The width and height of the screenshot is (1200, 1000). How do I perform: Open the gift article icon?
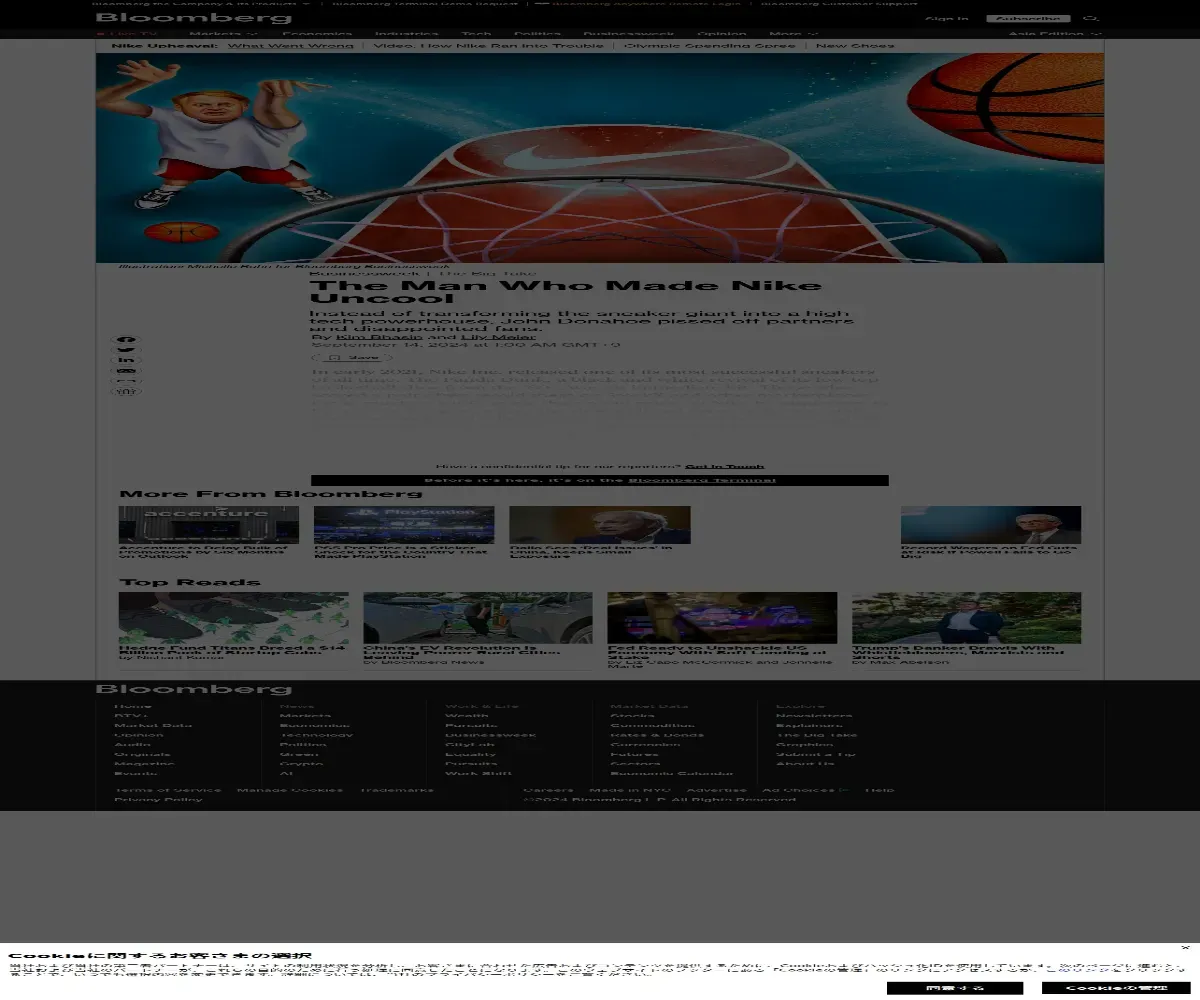[x=126, y=391]
